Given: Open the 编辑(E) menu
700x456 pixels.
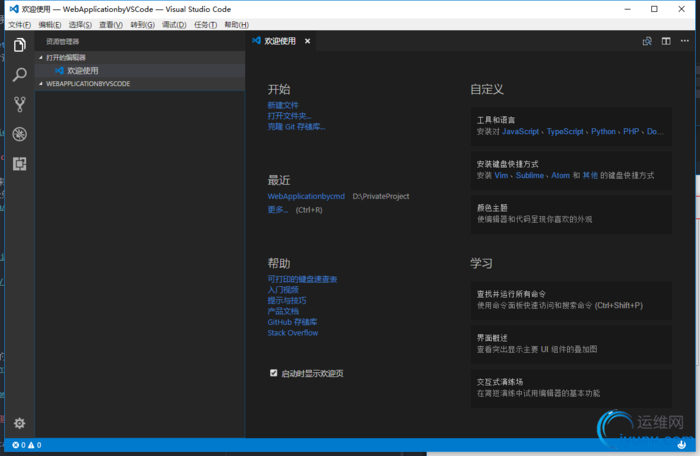Looking at the screenshot, I should point(50,25).
